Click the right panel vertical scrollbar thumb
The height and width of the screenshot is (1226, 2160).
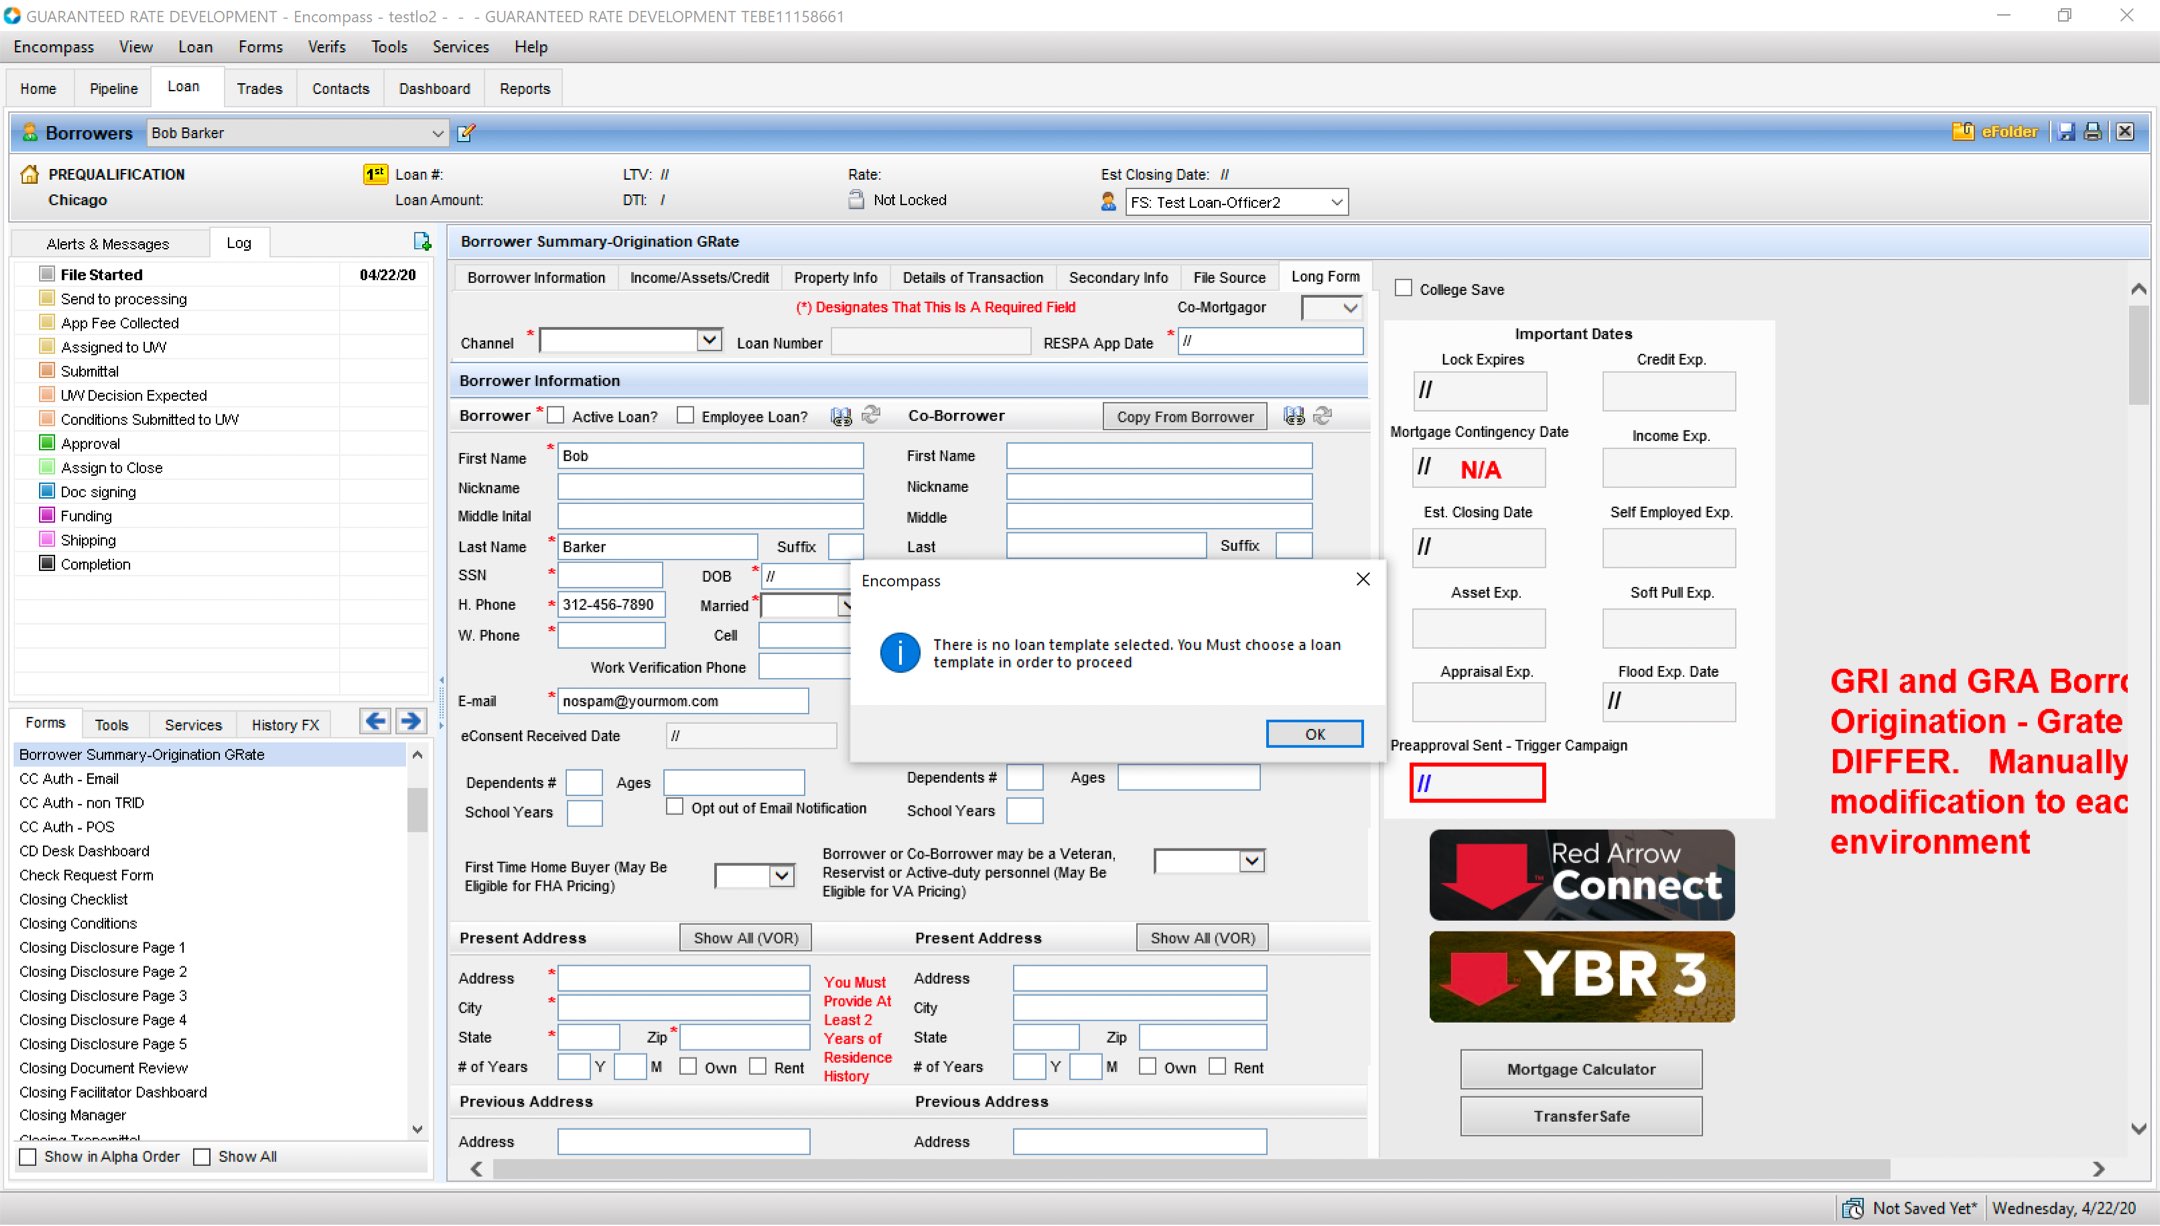click(x=2138, y=355)
